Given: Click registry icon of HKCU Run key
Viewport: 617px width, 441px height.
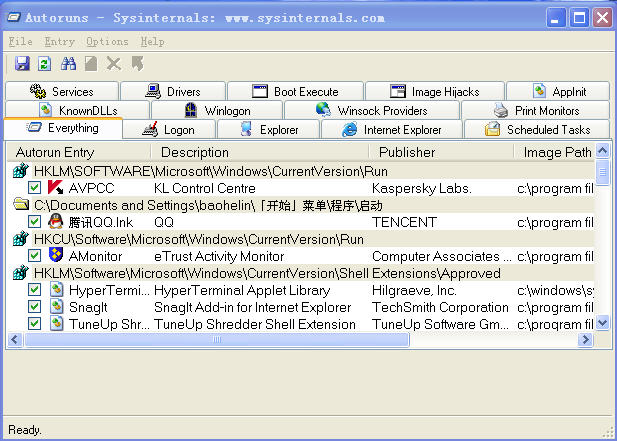Looking at the screenshot, I should 21,239.
